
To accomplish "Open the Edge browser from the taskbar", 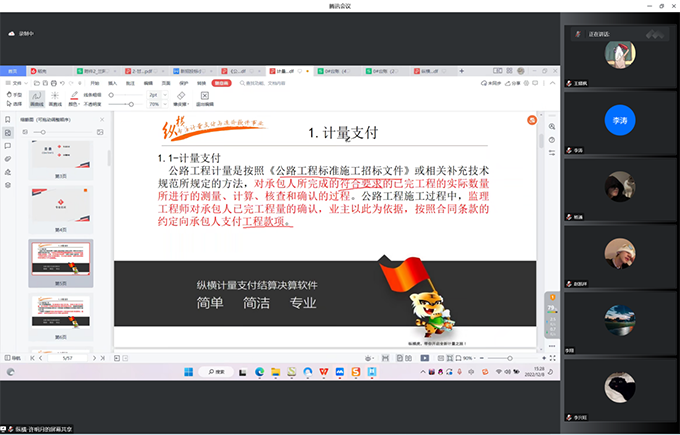I will (259, 372).
